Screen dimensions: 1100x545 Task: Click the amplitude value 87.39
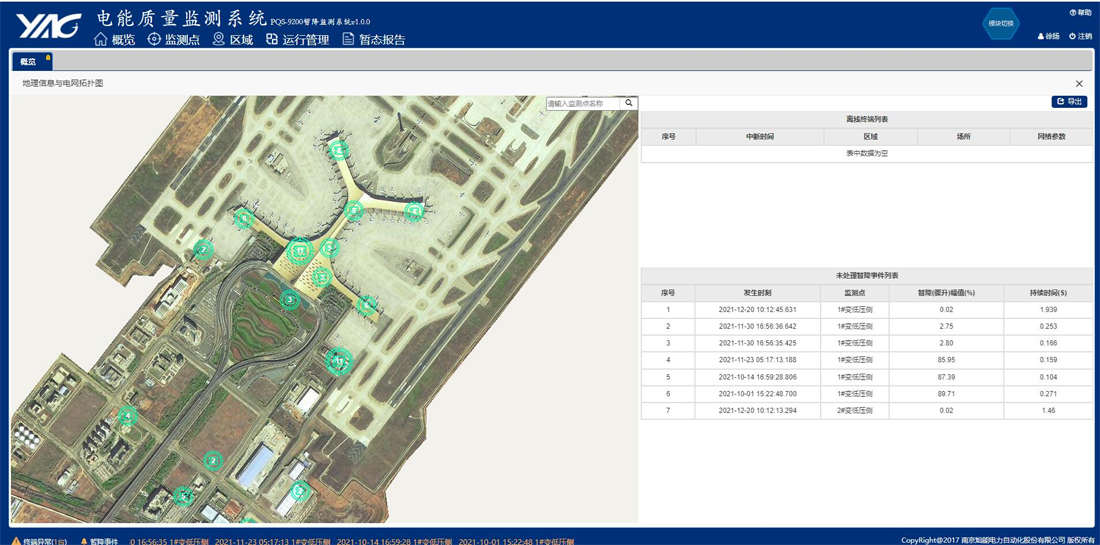tap(946, 377)
